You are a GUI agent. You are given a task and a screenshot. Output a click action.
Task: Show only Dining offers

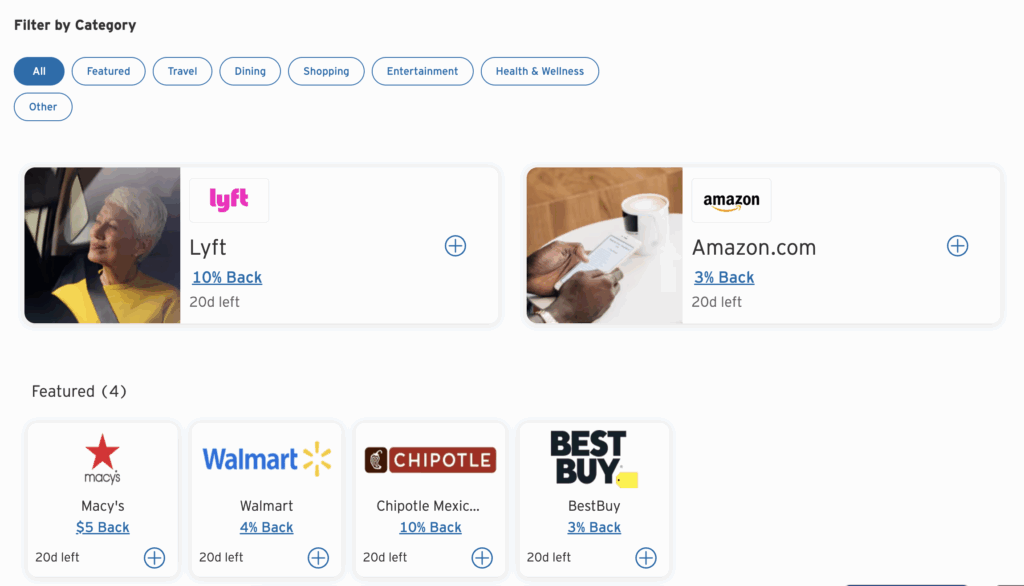[x=250, y=71]
